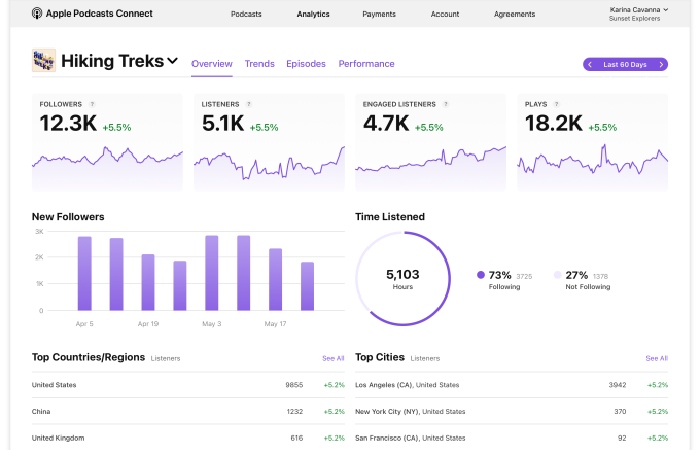Switch to the Trends tab
Screen dimensions: 700x450
click(259, 64)
